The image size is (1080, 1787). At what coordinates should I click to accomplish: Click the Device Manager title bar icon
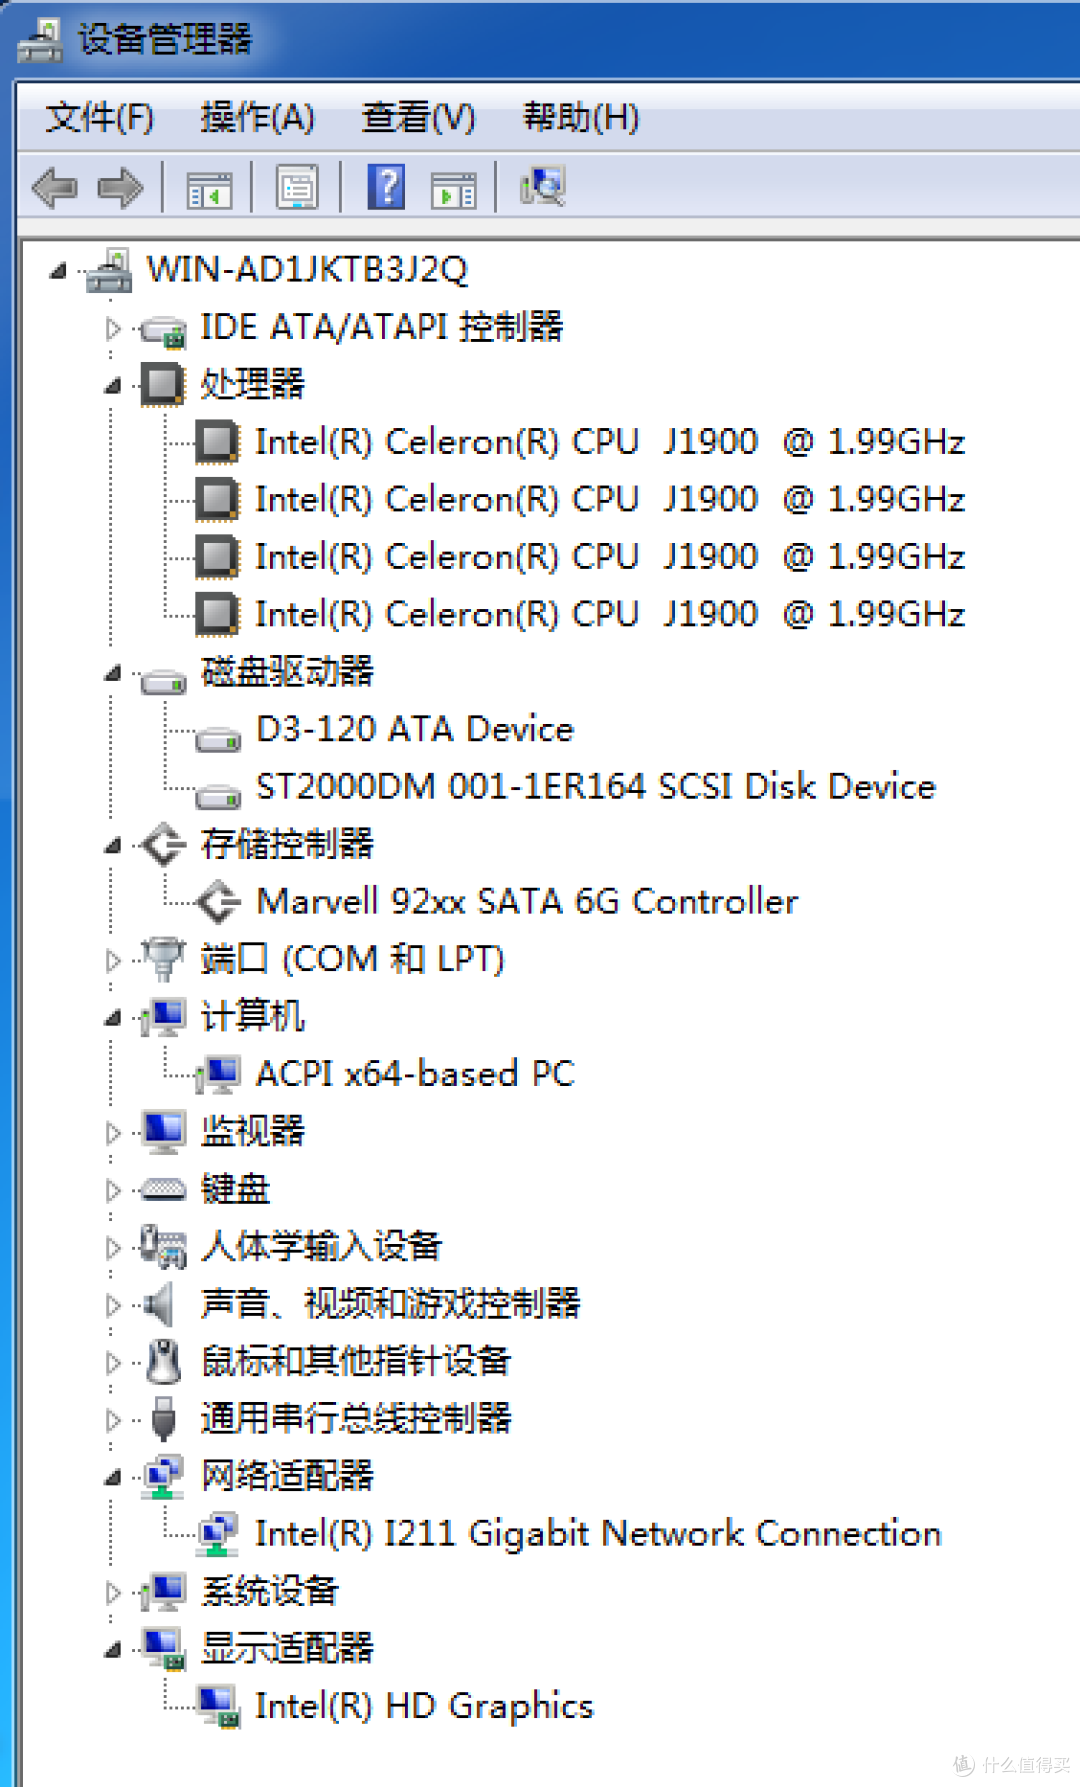(x=40, y=40)
